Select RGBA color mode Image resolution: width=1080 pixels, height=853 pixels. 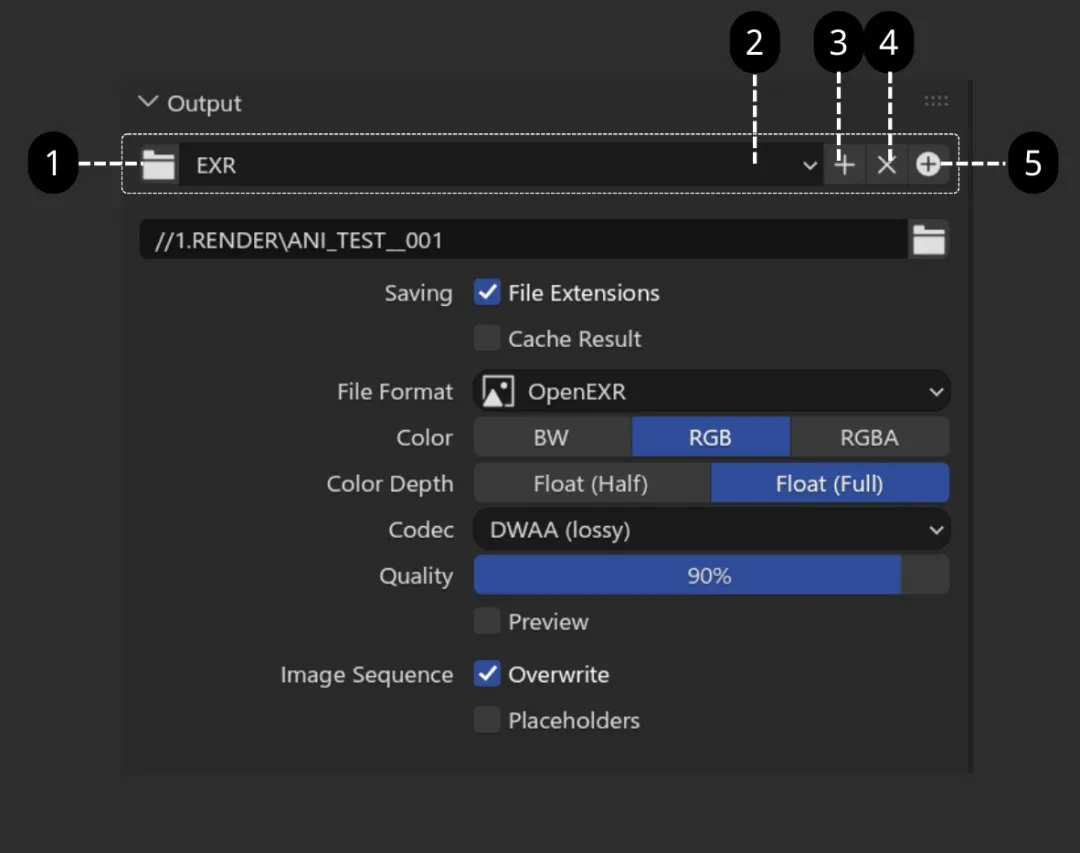[x=869, y=438]
